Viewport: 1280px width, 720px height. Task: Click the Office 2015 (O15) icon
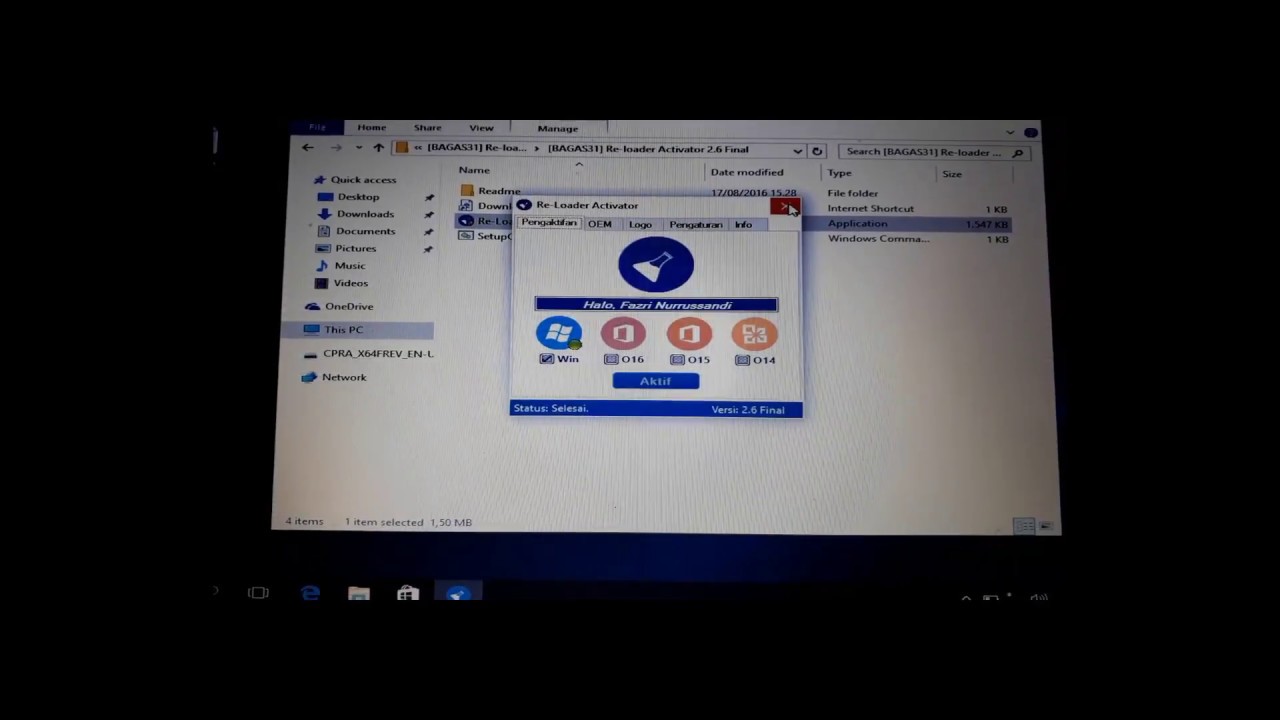(x=689, y=334)
